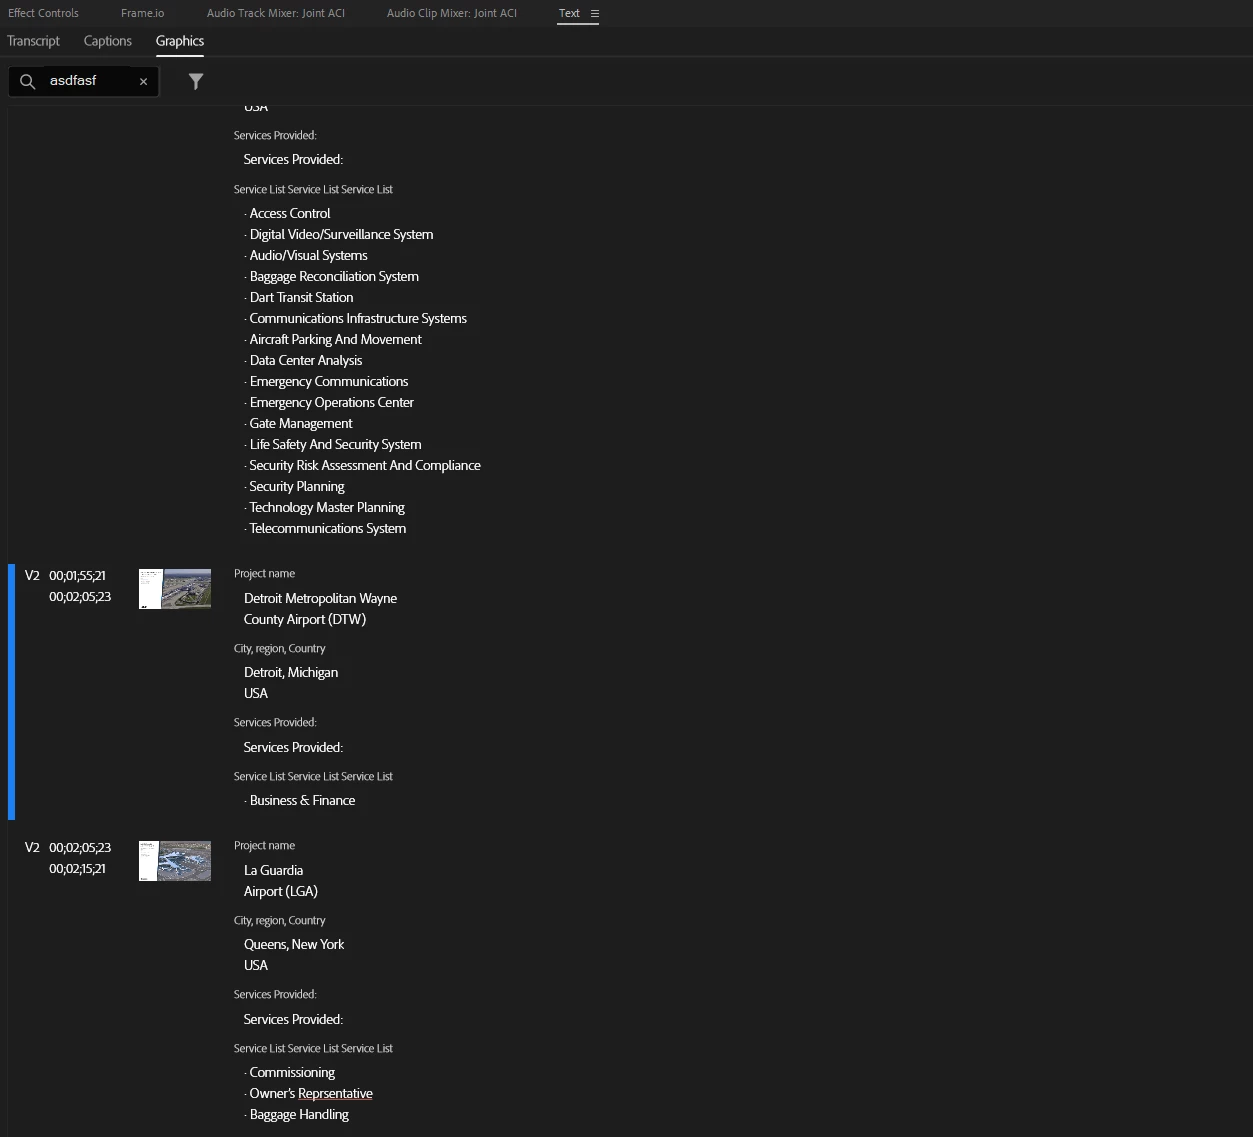This screenshot has width=1253, height=1137.
Task: Click Project name label above La Guardia
Action: pyautogui.click(x=264, y=845)
